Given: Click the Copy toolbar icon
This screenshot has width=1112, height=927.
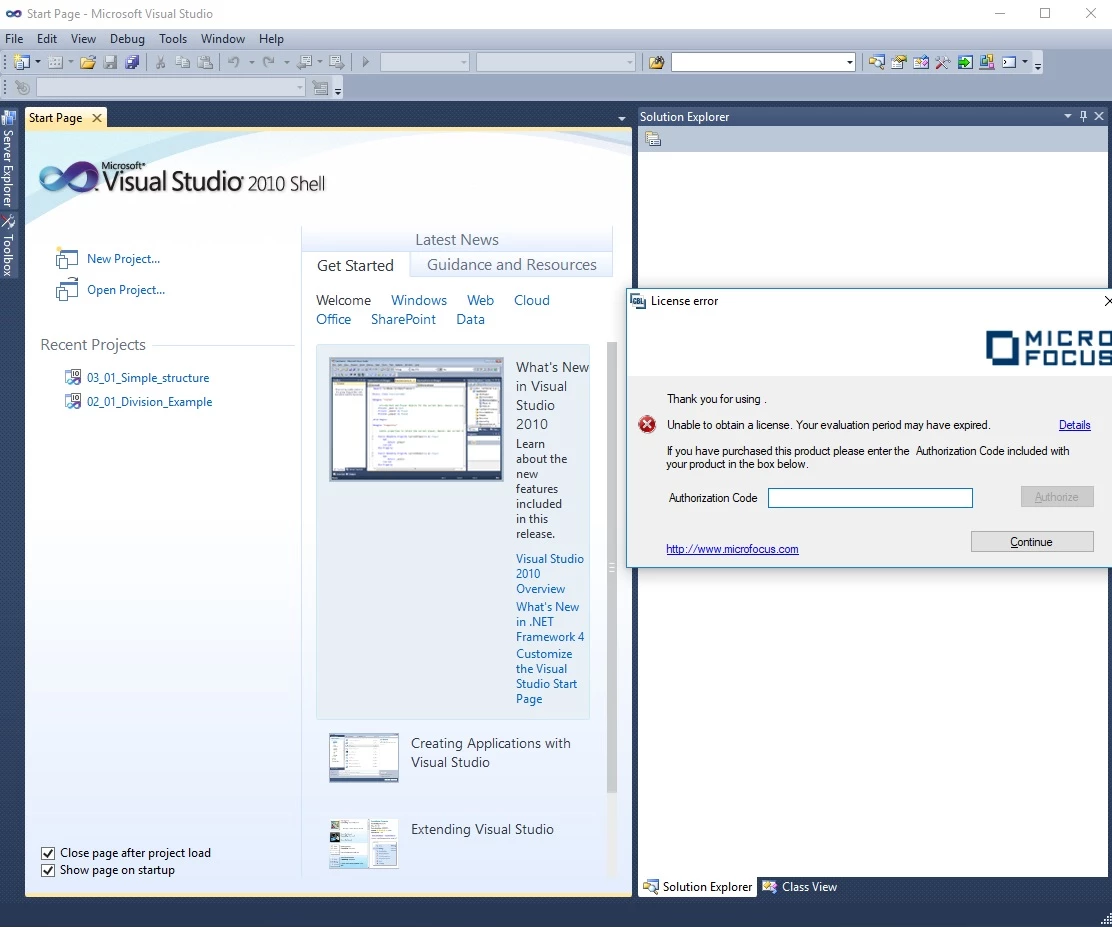Looking at the screenshot, I should tap(182, 62).
